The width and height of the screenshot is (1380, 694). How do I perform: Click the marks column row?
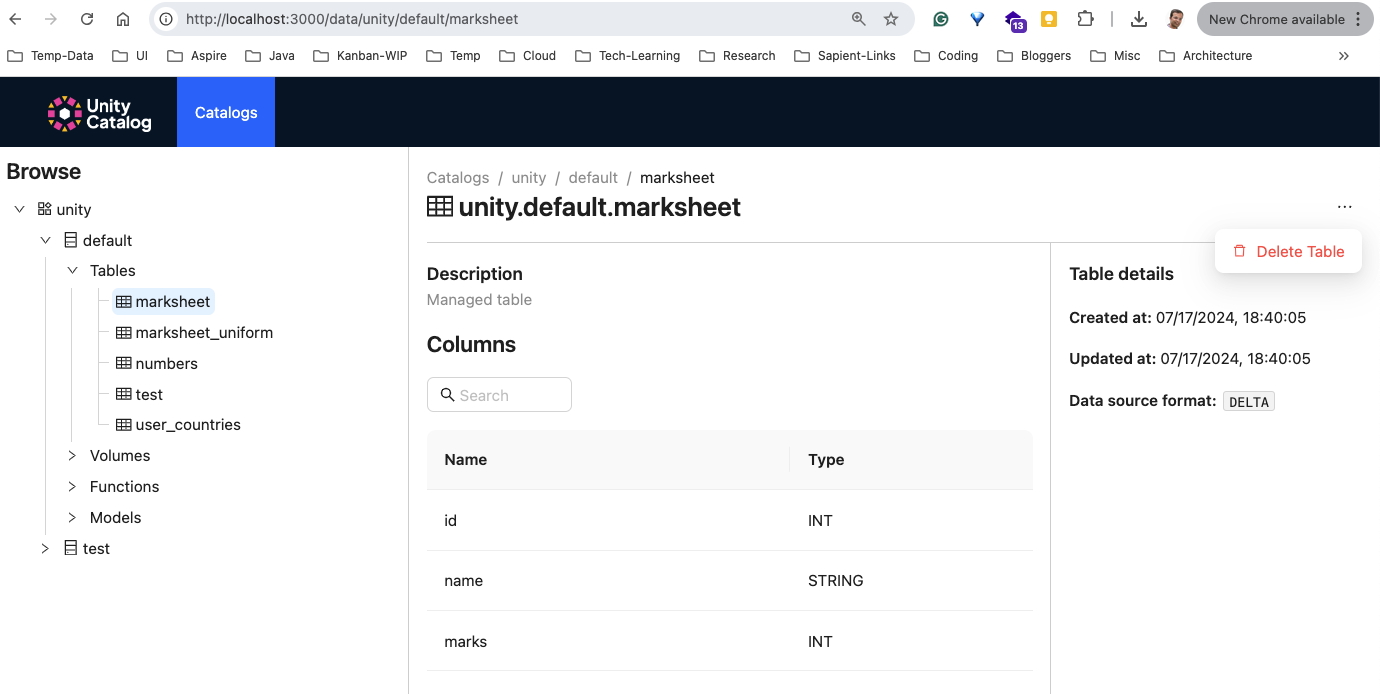[x=730, y=641]
